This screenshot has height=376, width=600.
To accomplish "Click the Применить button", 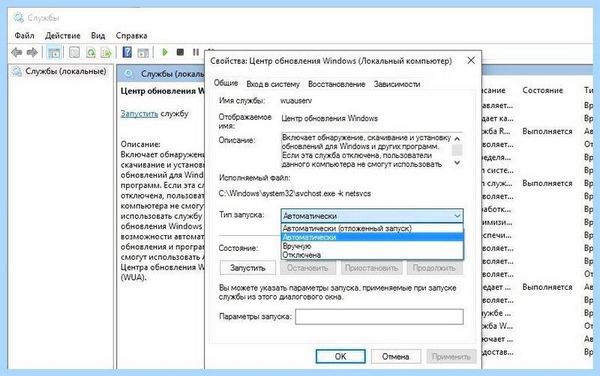I will 452,356.
